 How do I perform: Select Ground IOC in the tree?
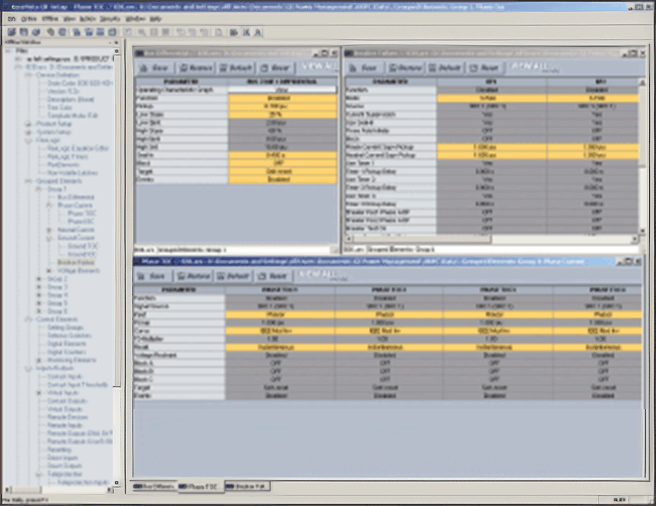82,254
